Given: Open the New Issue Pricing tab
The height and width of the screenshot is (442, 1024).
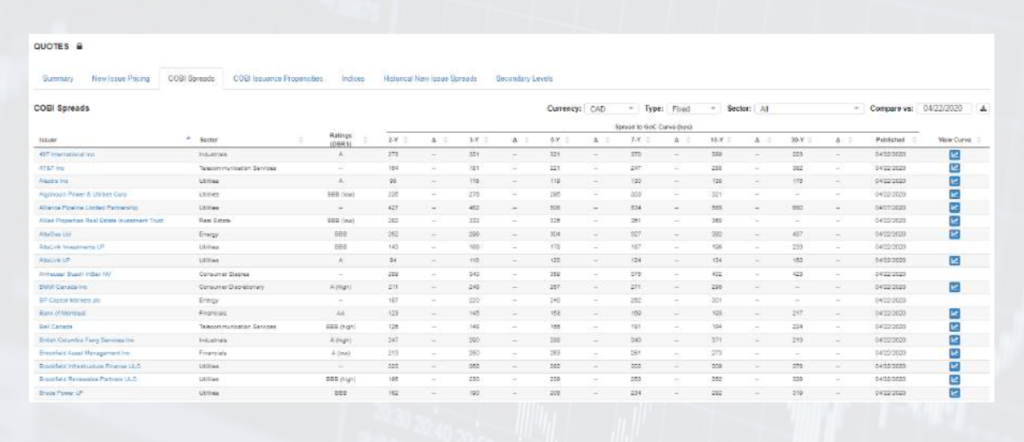Looking at the screenshot, I should [120, 78].
